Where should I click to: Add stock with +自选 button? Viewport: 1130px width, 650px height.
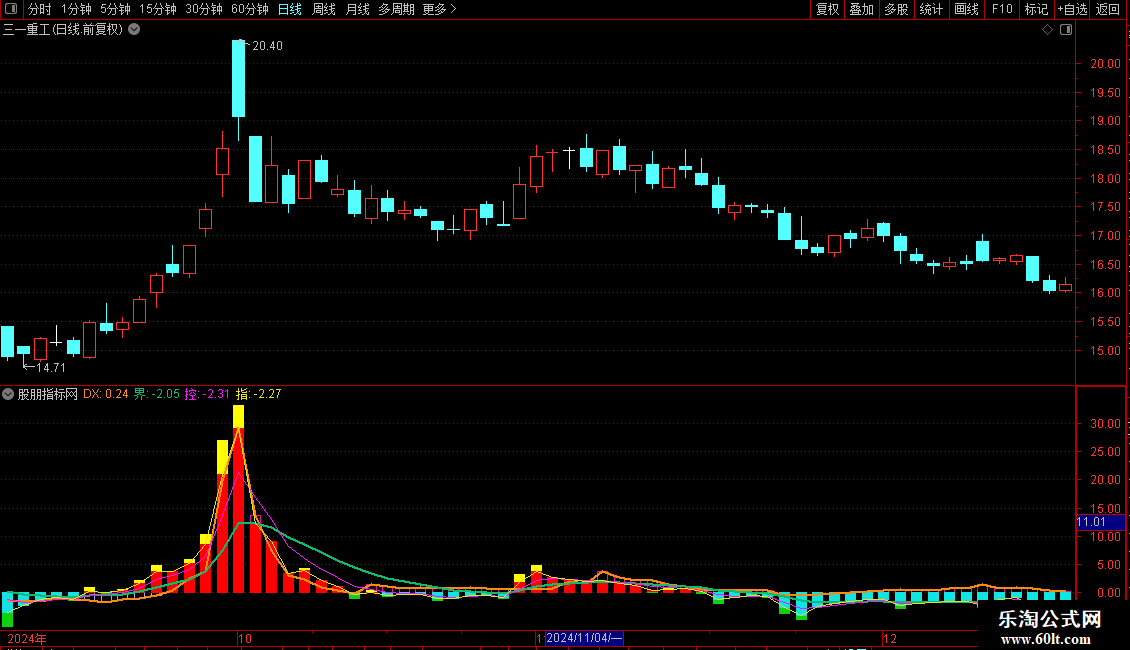point(1072,9)
